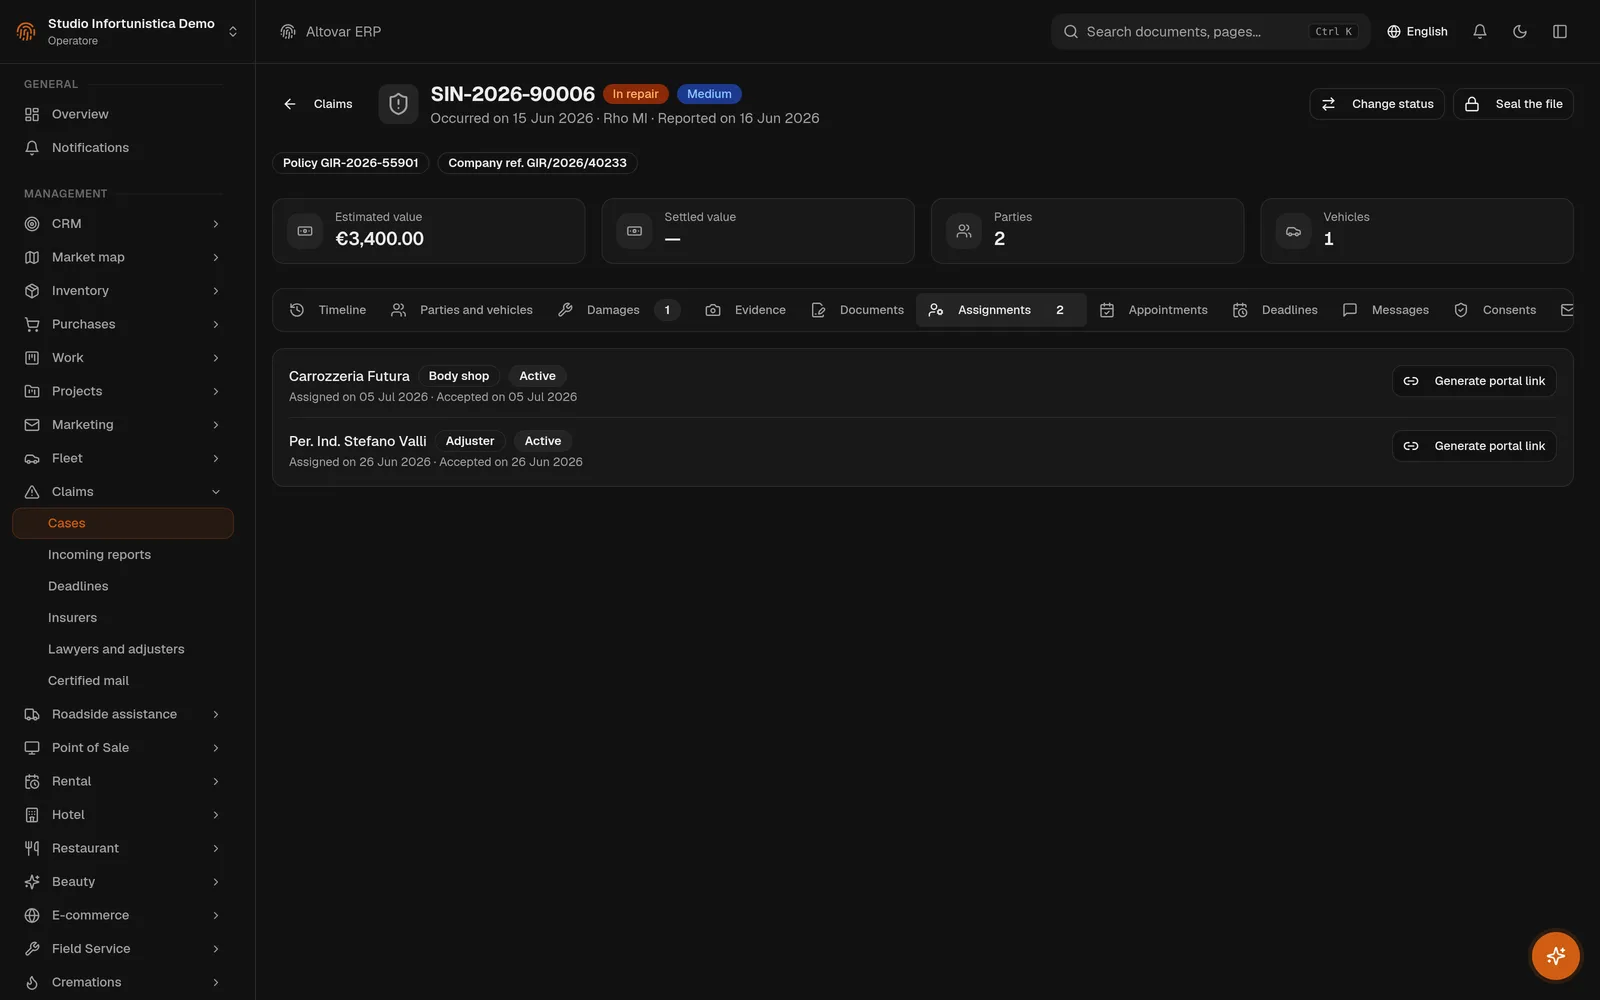Click the Cremations flame icon
The height and width of the screenshot is (1000, 1600).
(32, 983)
